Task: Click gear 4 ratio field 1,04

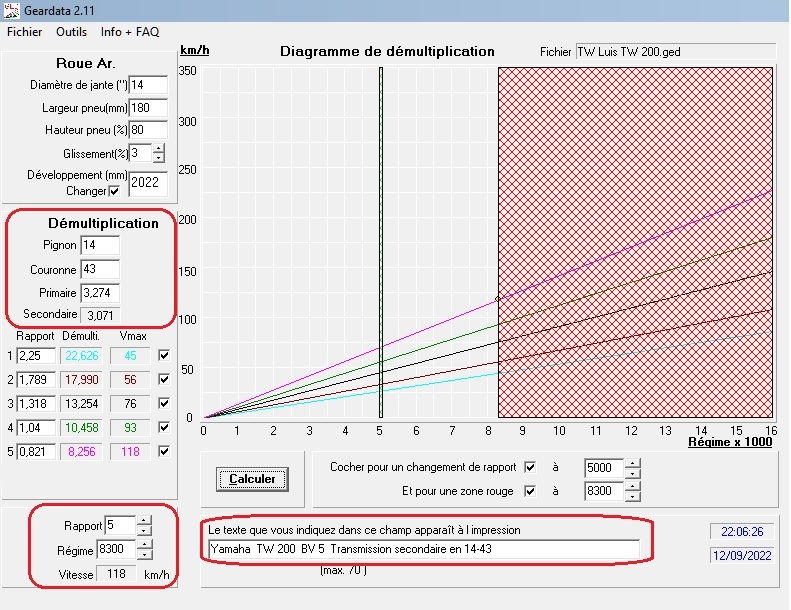Action: pos(36,428)
